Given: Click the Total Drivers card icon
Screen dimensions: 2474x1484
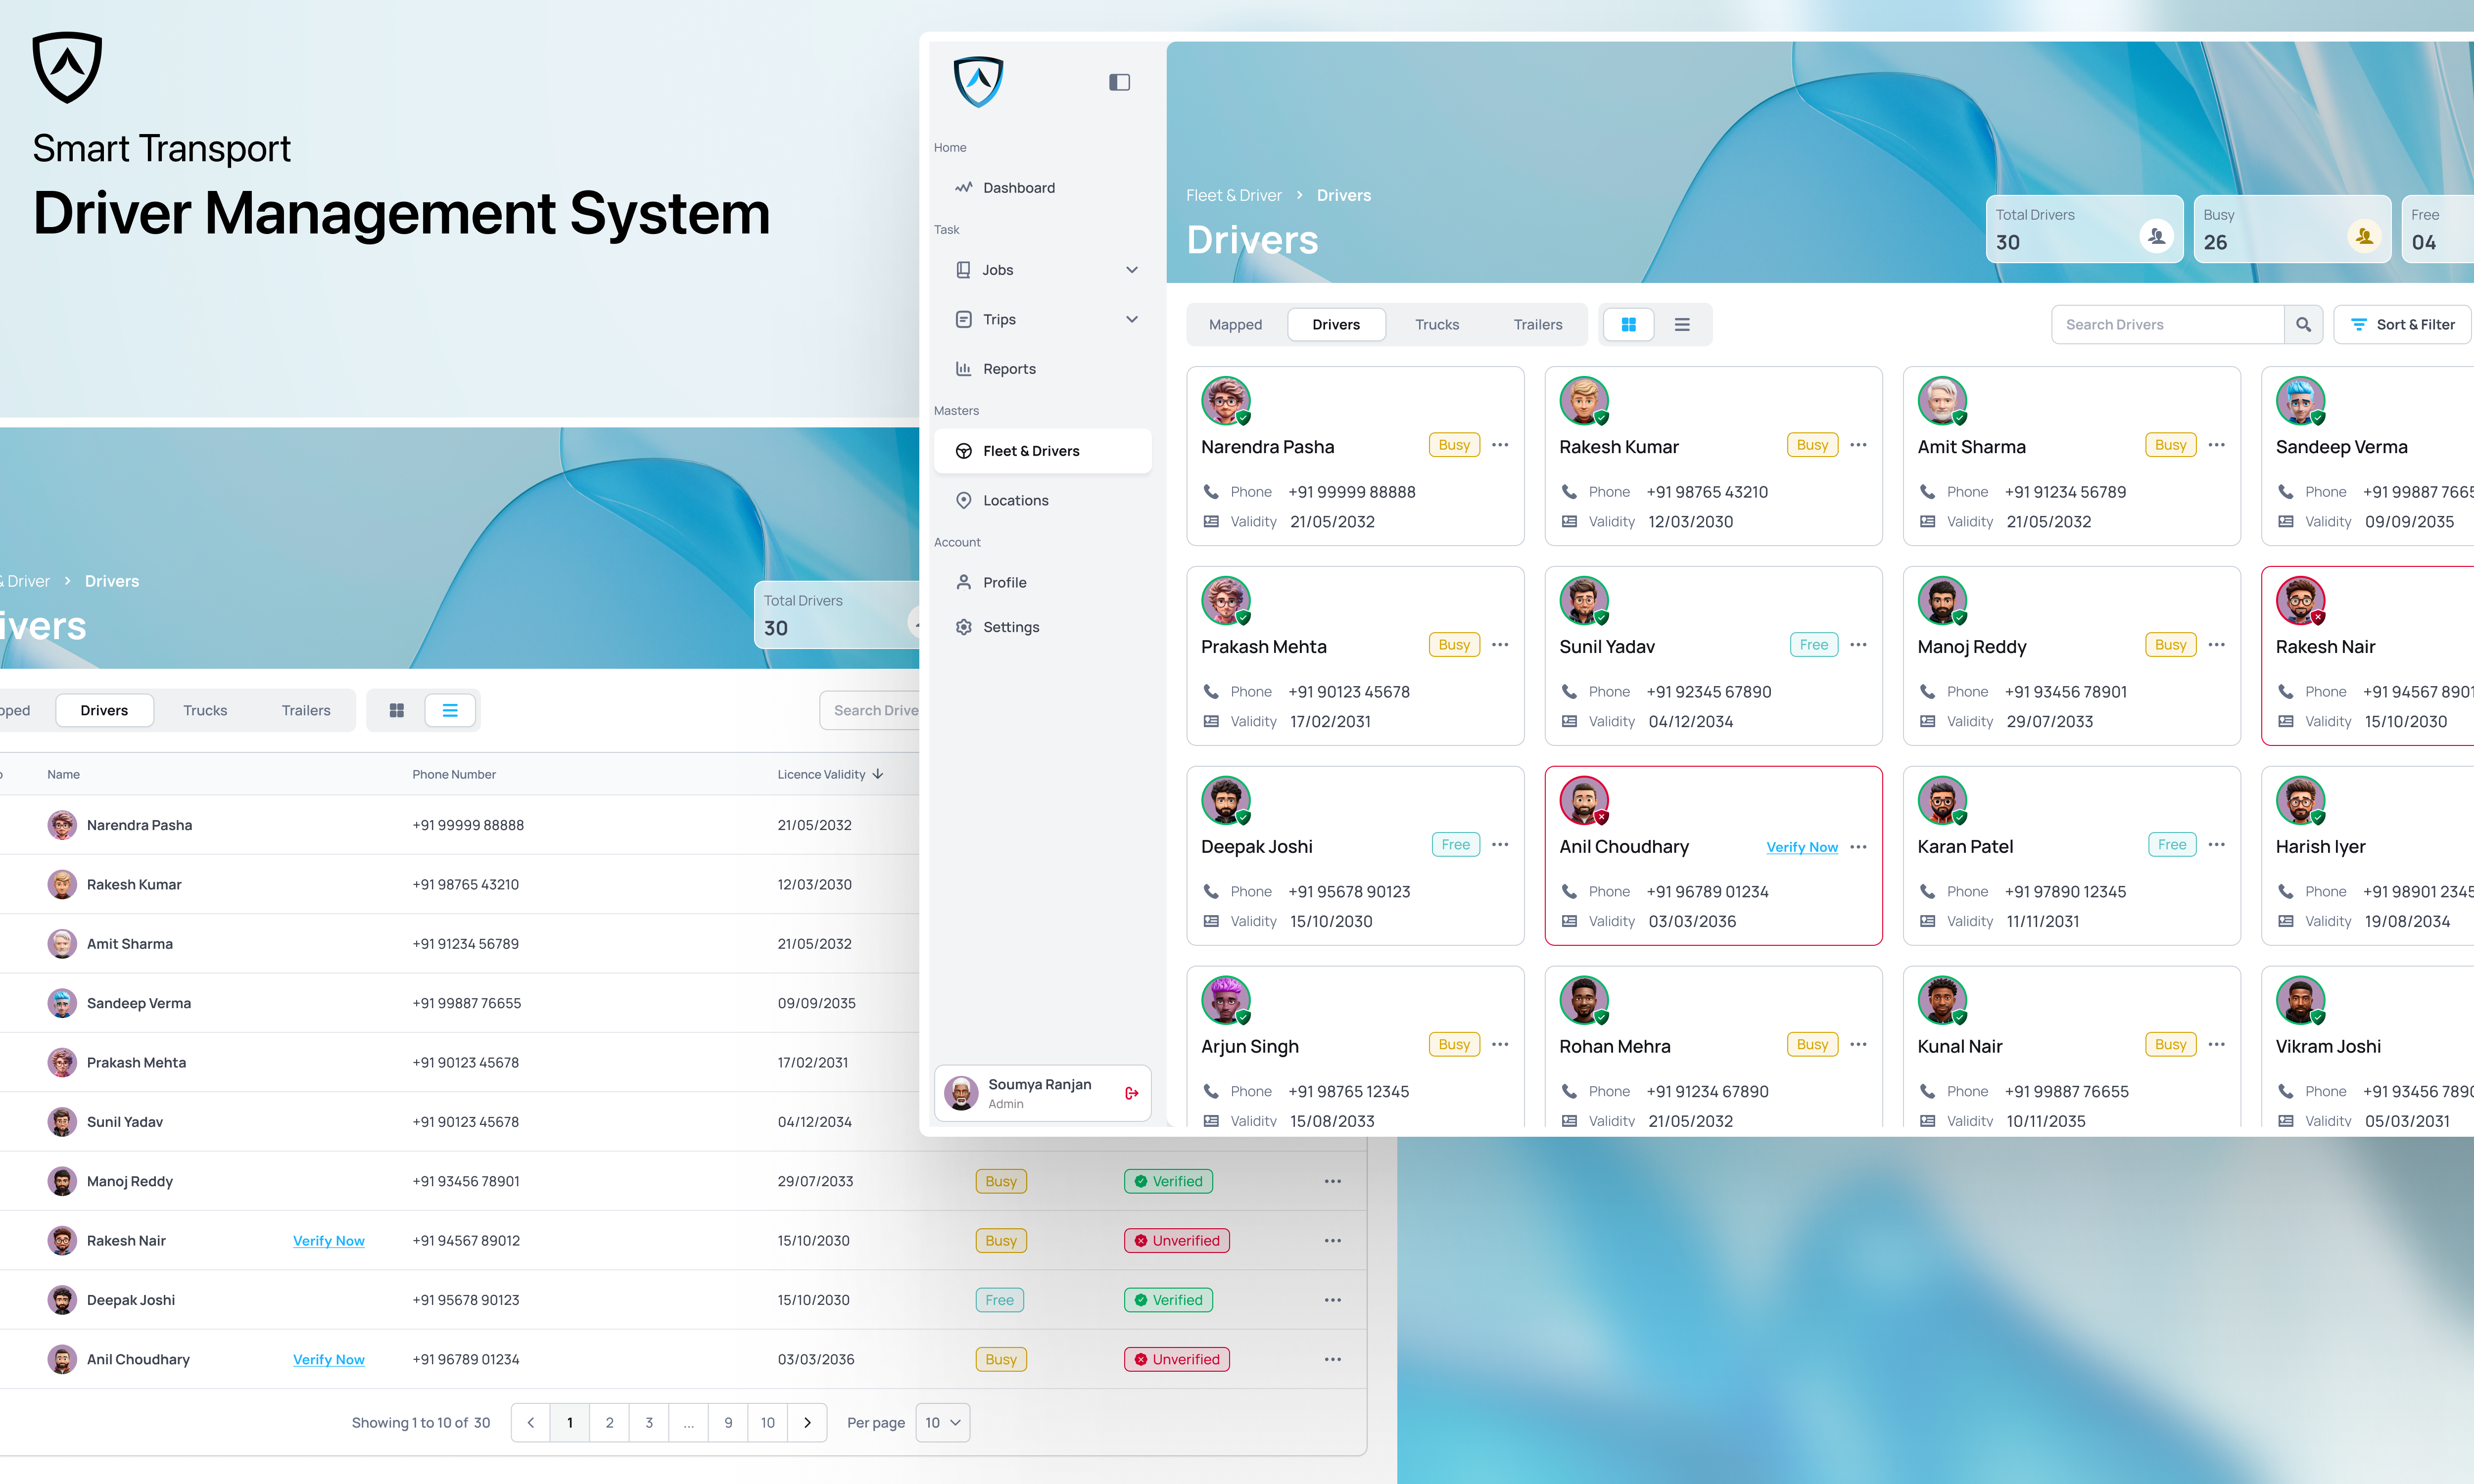Looking at the screenshot, I should tap(2155, 236).
